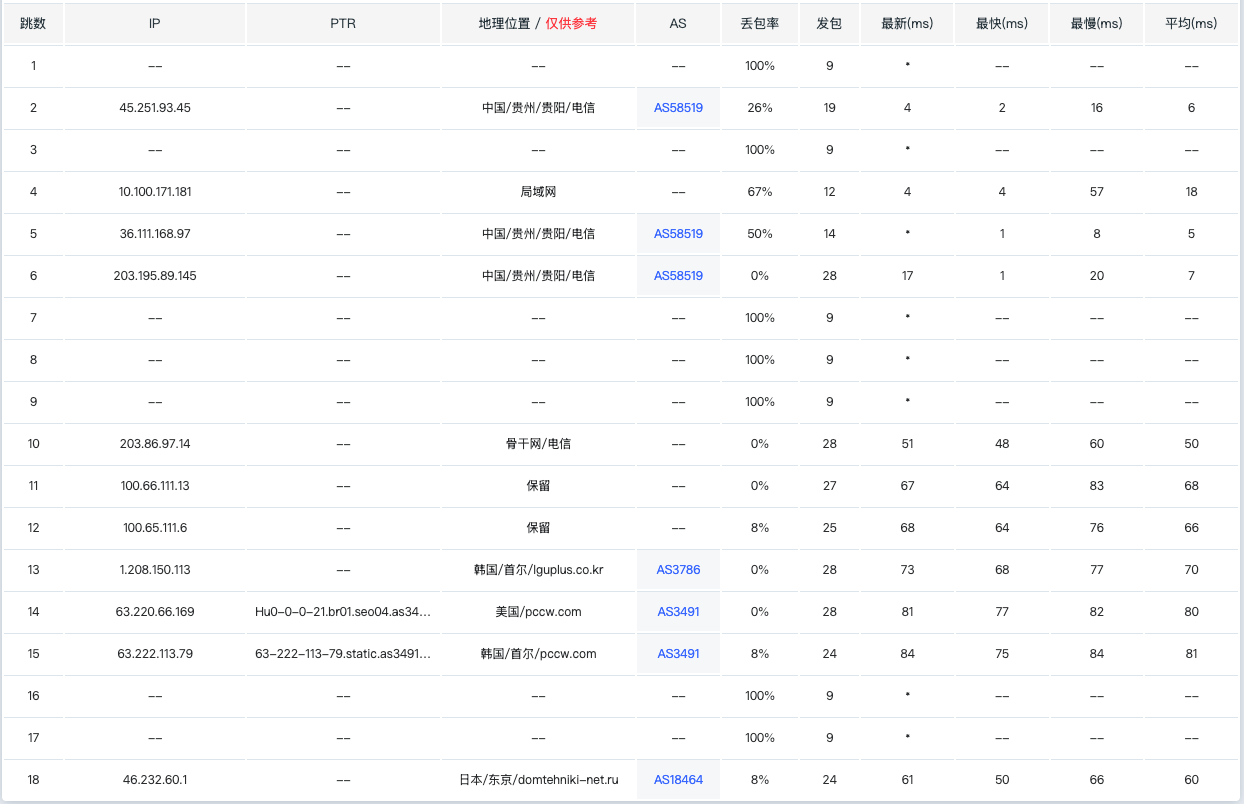Click the IP column header
Screen dimensions: 1244x804
[x=155, y=24]
